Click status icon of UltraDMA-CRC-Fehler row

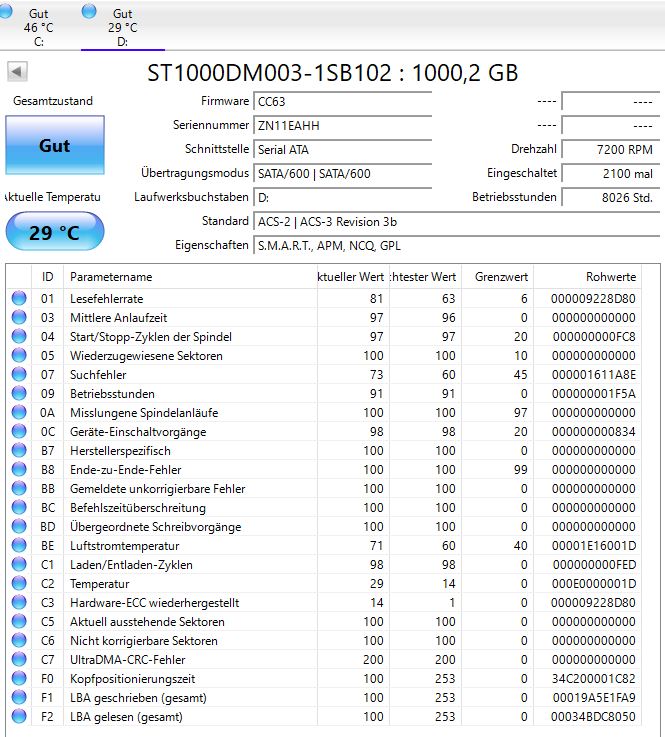[19, 659]
